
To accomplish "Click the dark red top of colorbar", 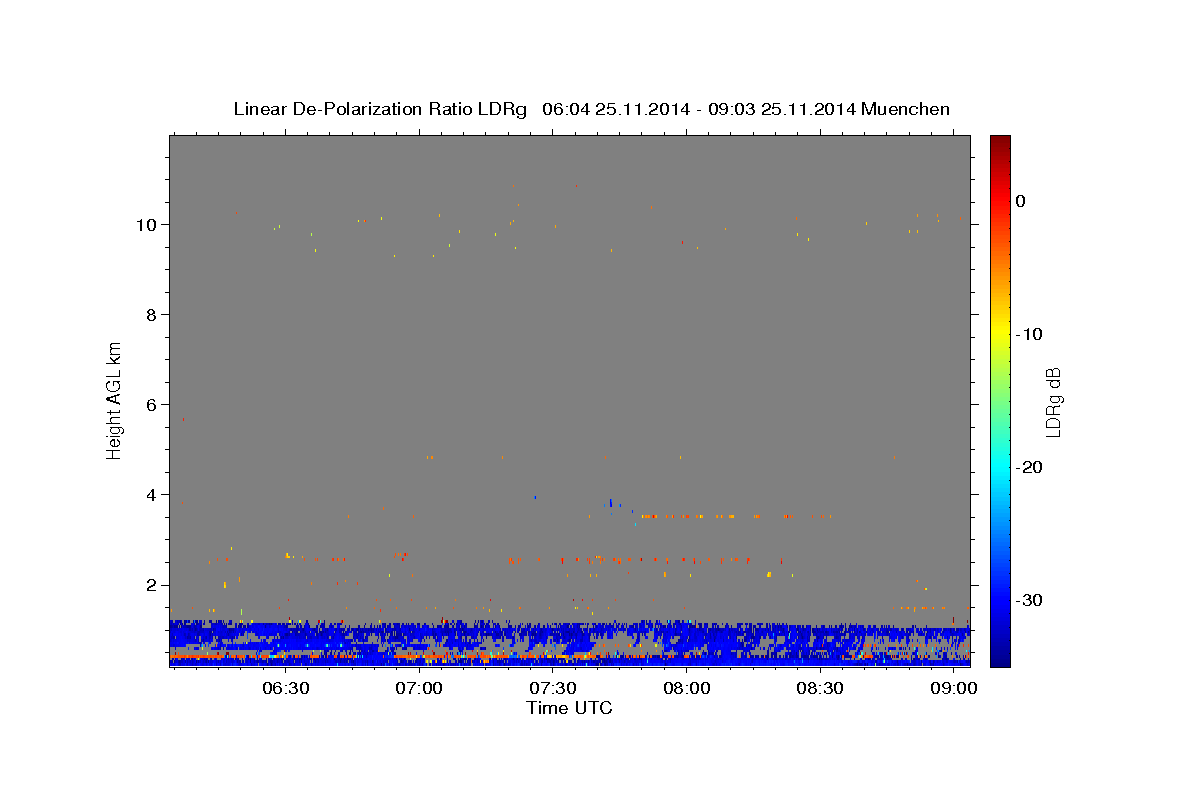I will 1000,144.
